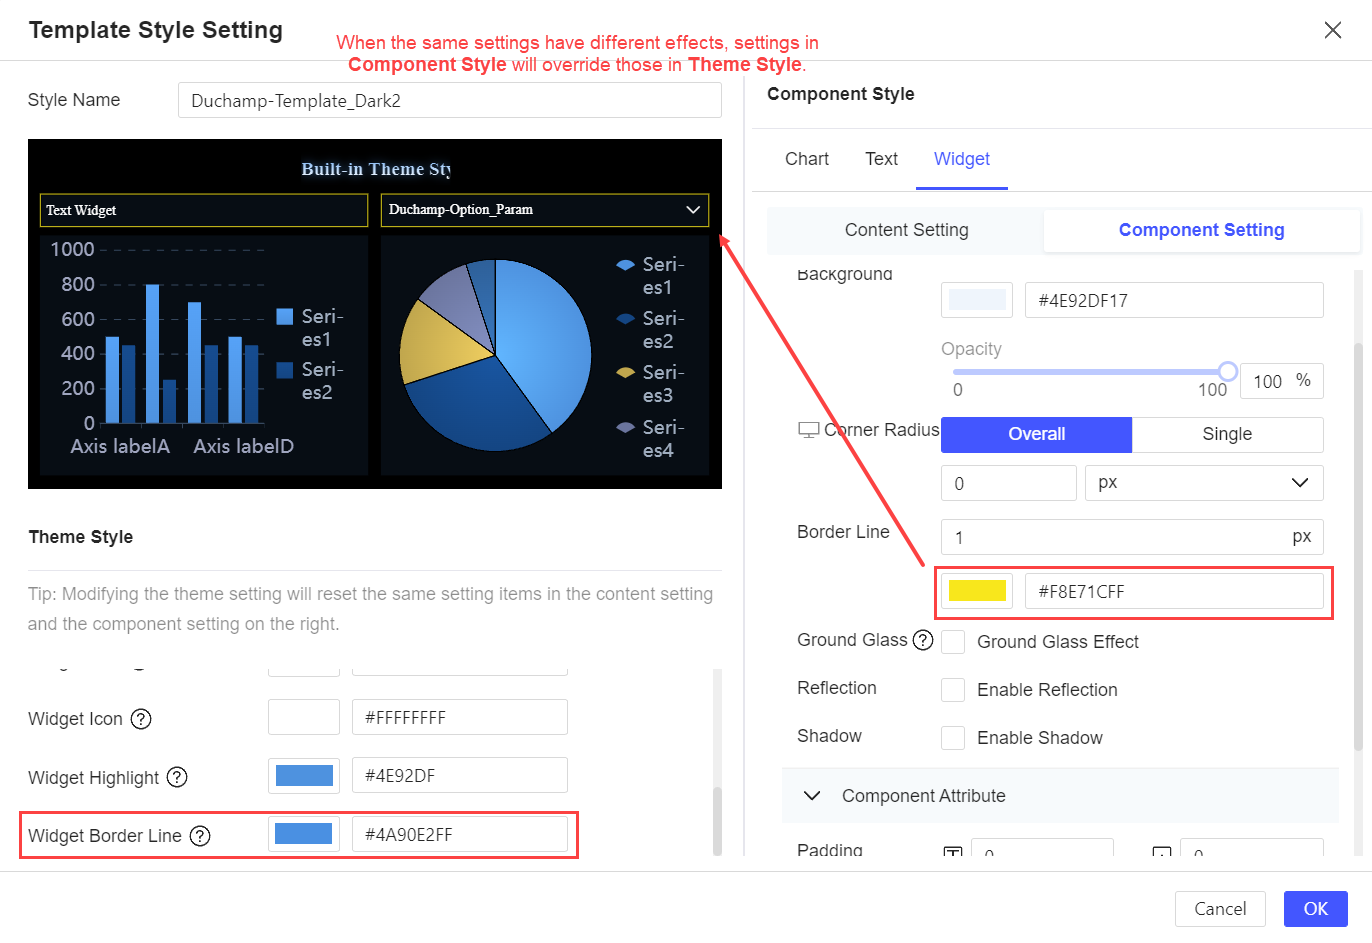Click the Border Line width field
1372x943 pixels.
coord(1132,537)
